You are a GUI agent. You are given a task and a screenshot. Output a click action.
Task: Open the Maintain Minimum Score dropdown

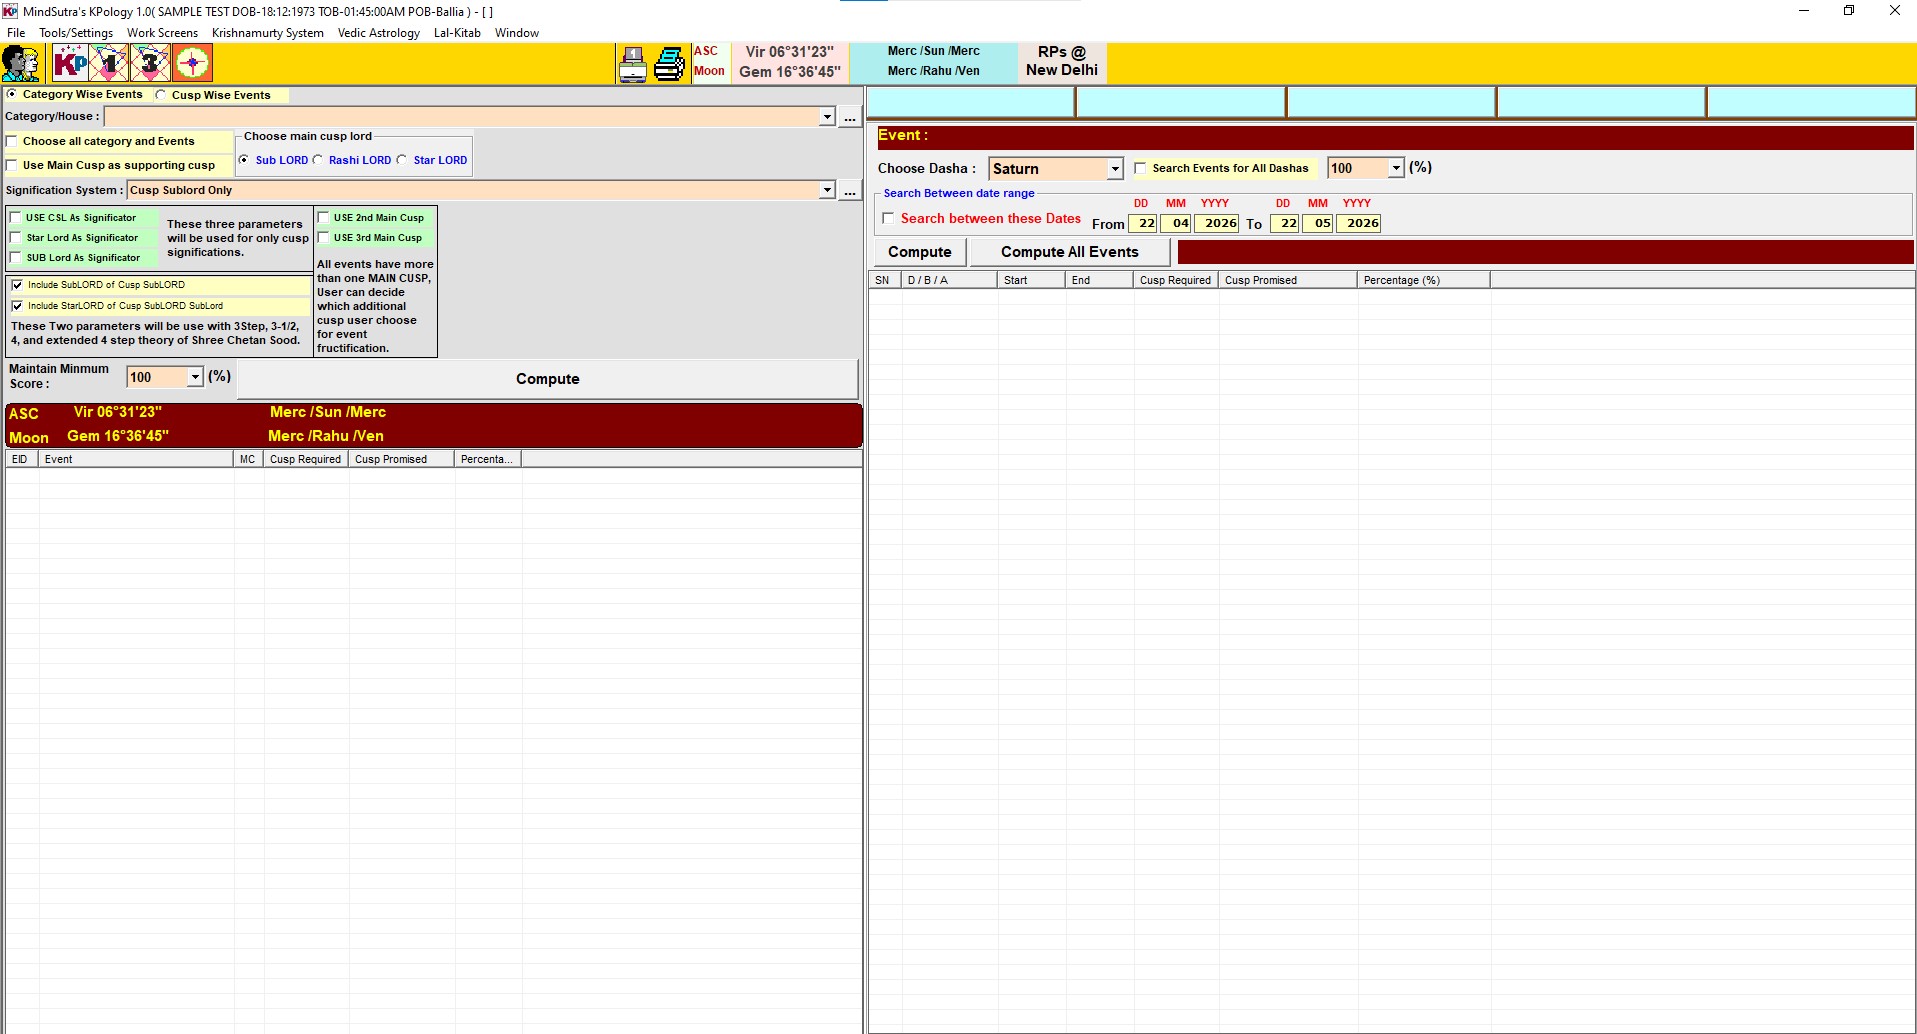(195, 377)
